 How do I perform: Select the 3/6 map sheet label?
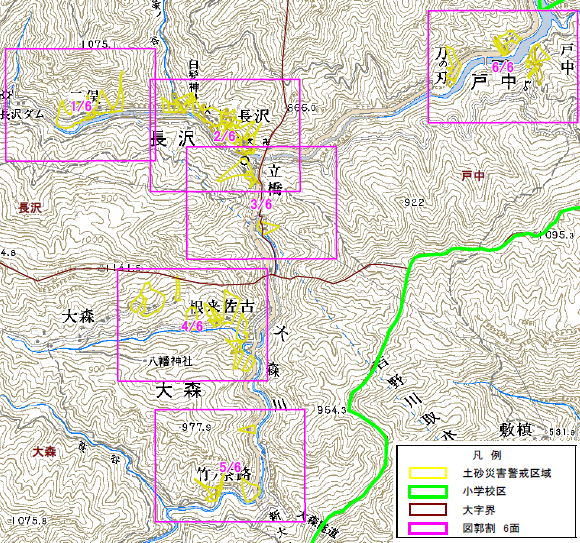(x=261, y=204)
